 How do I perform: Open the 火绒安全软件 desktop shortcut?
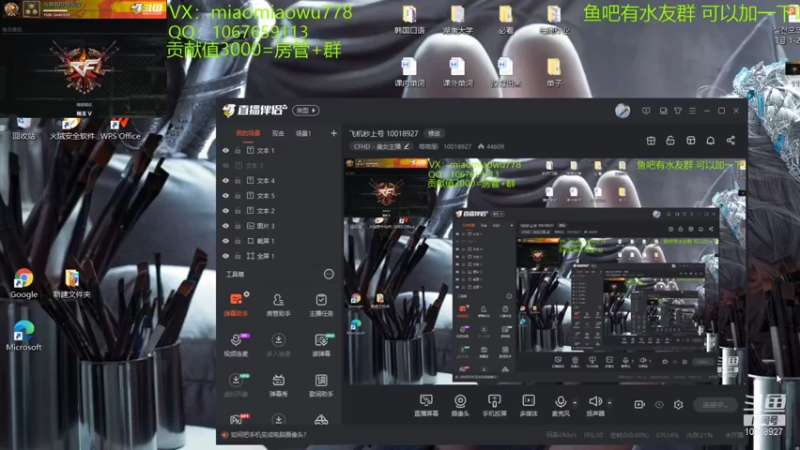[x=72, y=129]
